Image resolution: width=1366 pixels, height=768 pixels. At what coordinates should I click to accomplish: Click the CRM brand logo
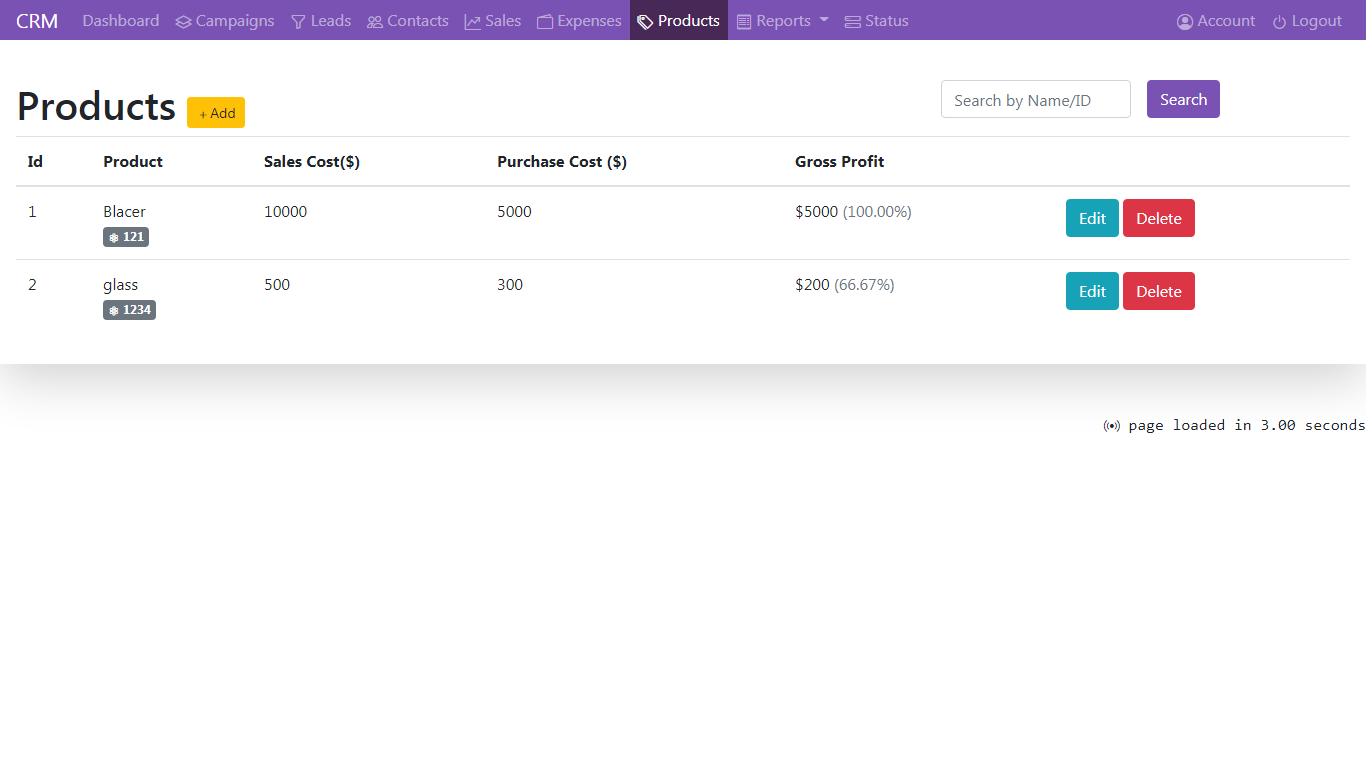tap(37, 21)
